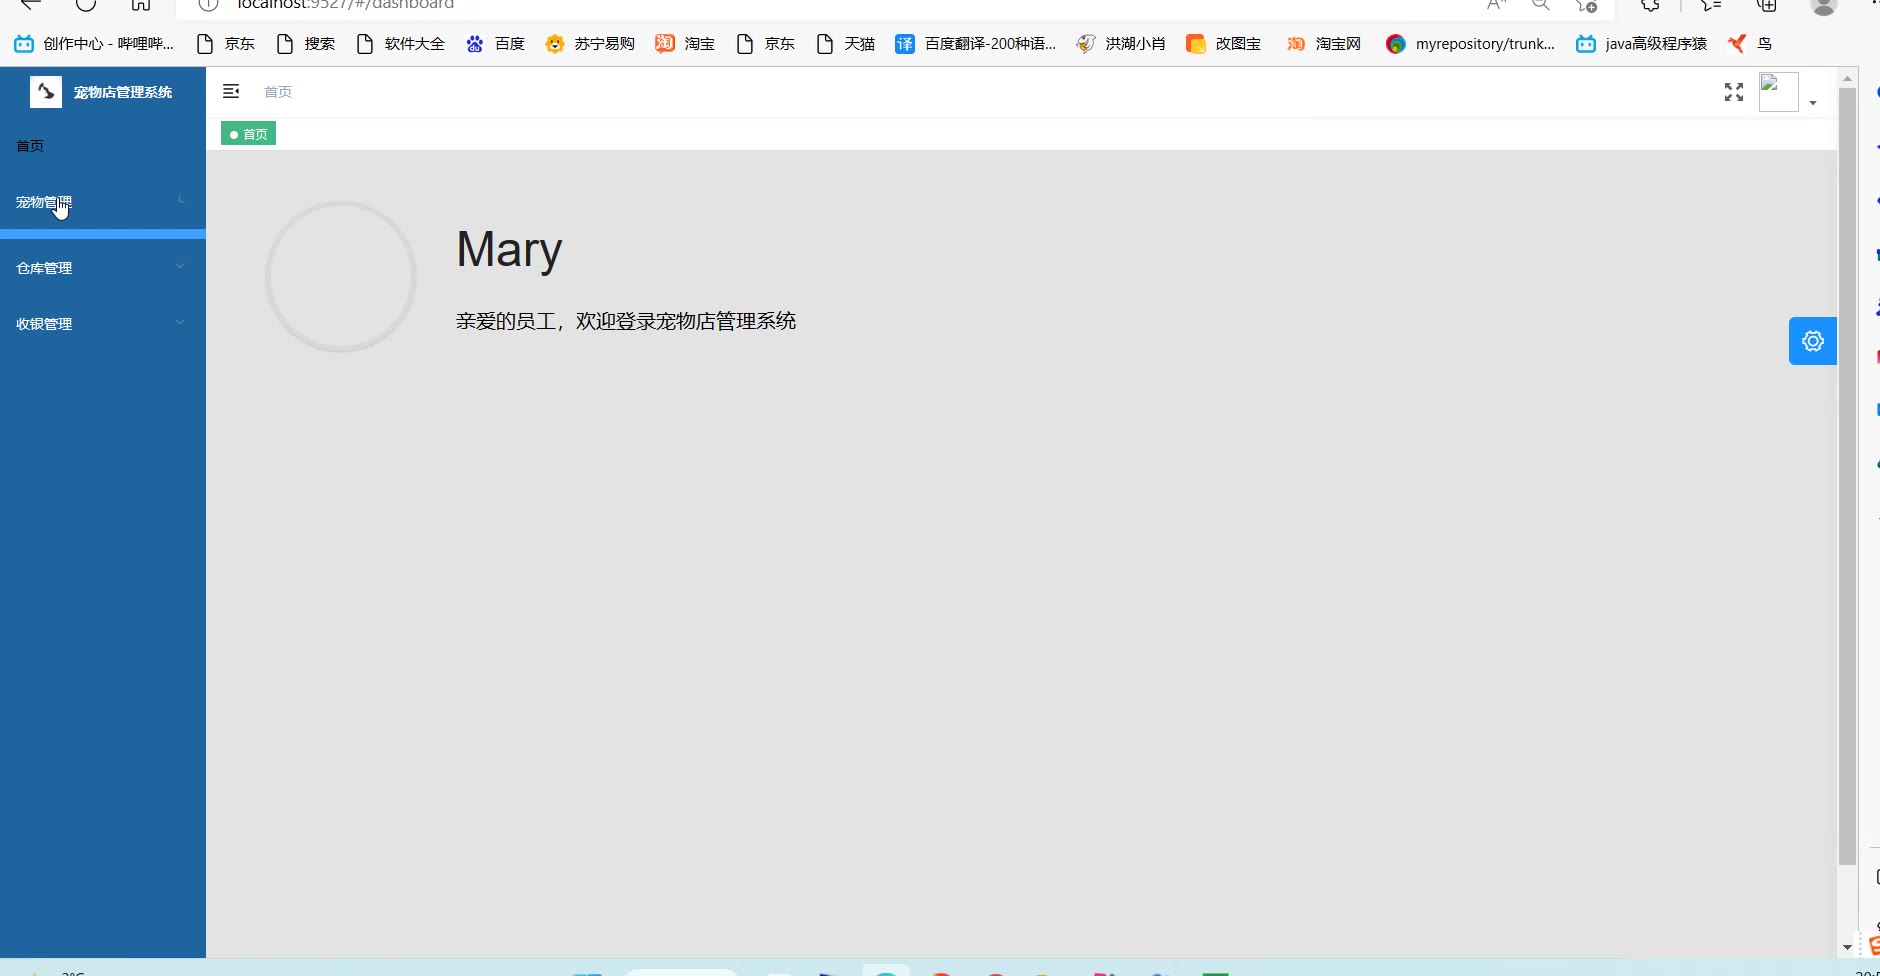This screenshot has height=976, width=1880.
Task: Open the 软件大全 bookmark
Action: coord(401,44)
